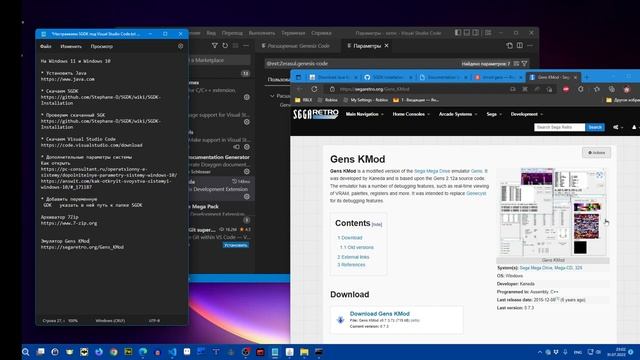Toggle panel layout icon in VS Code title bar
Image resolution: width=640 pixels, height=360 pixels.
tap(467, 33)
